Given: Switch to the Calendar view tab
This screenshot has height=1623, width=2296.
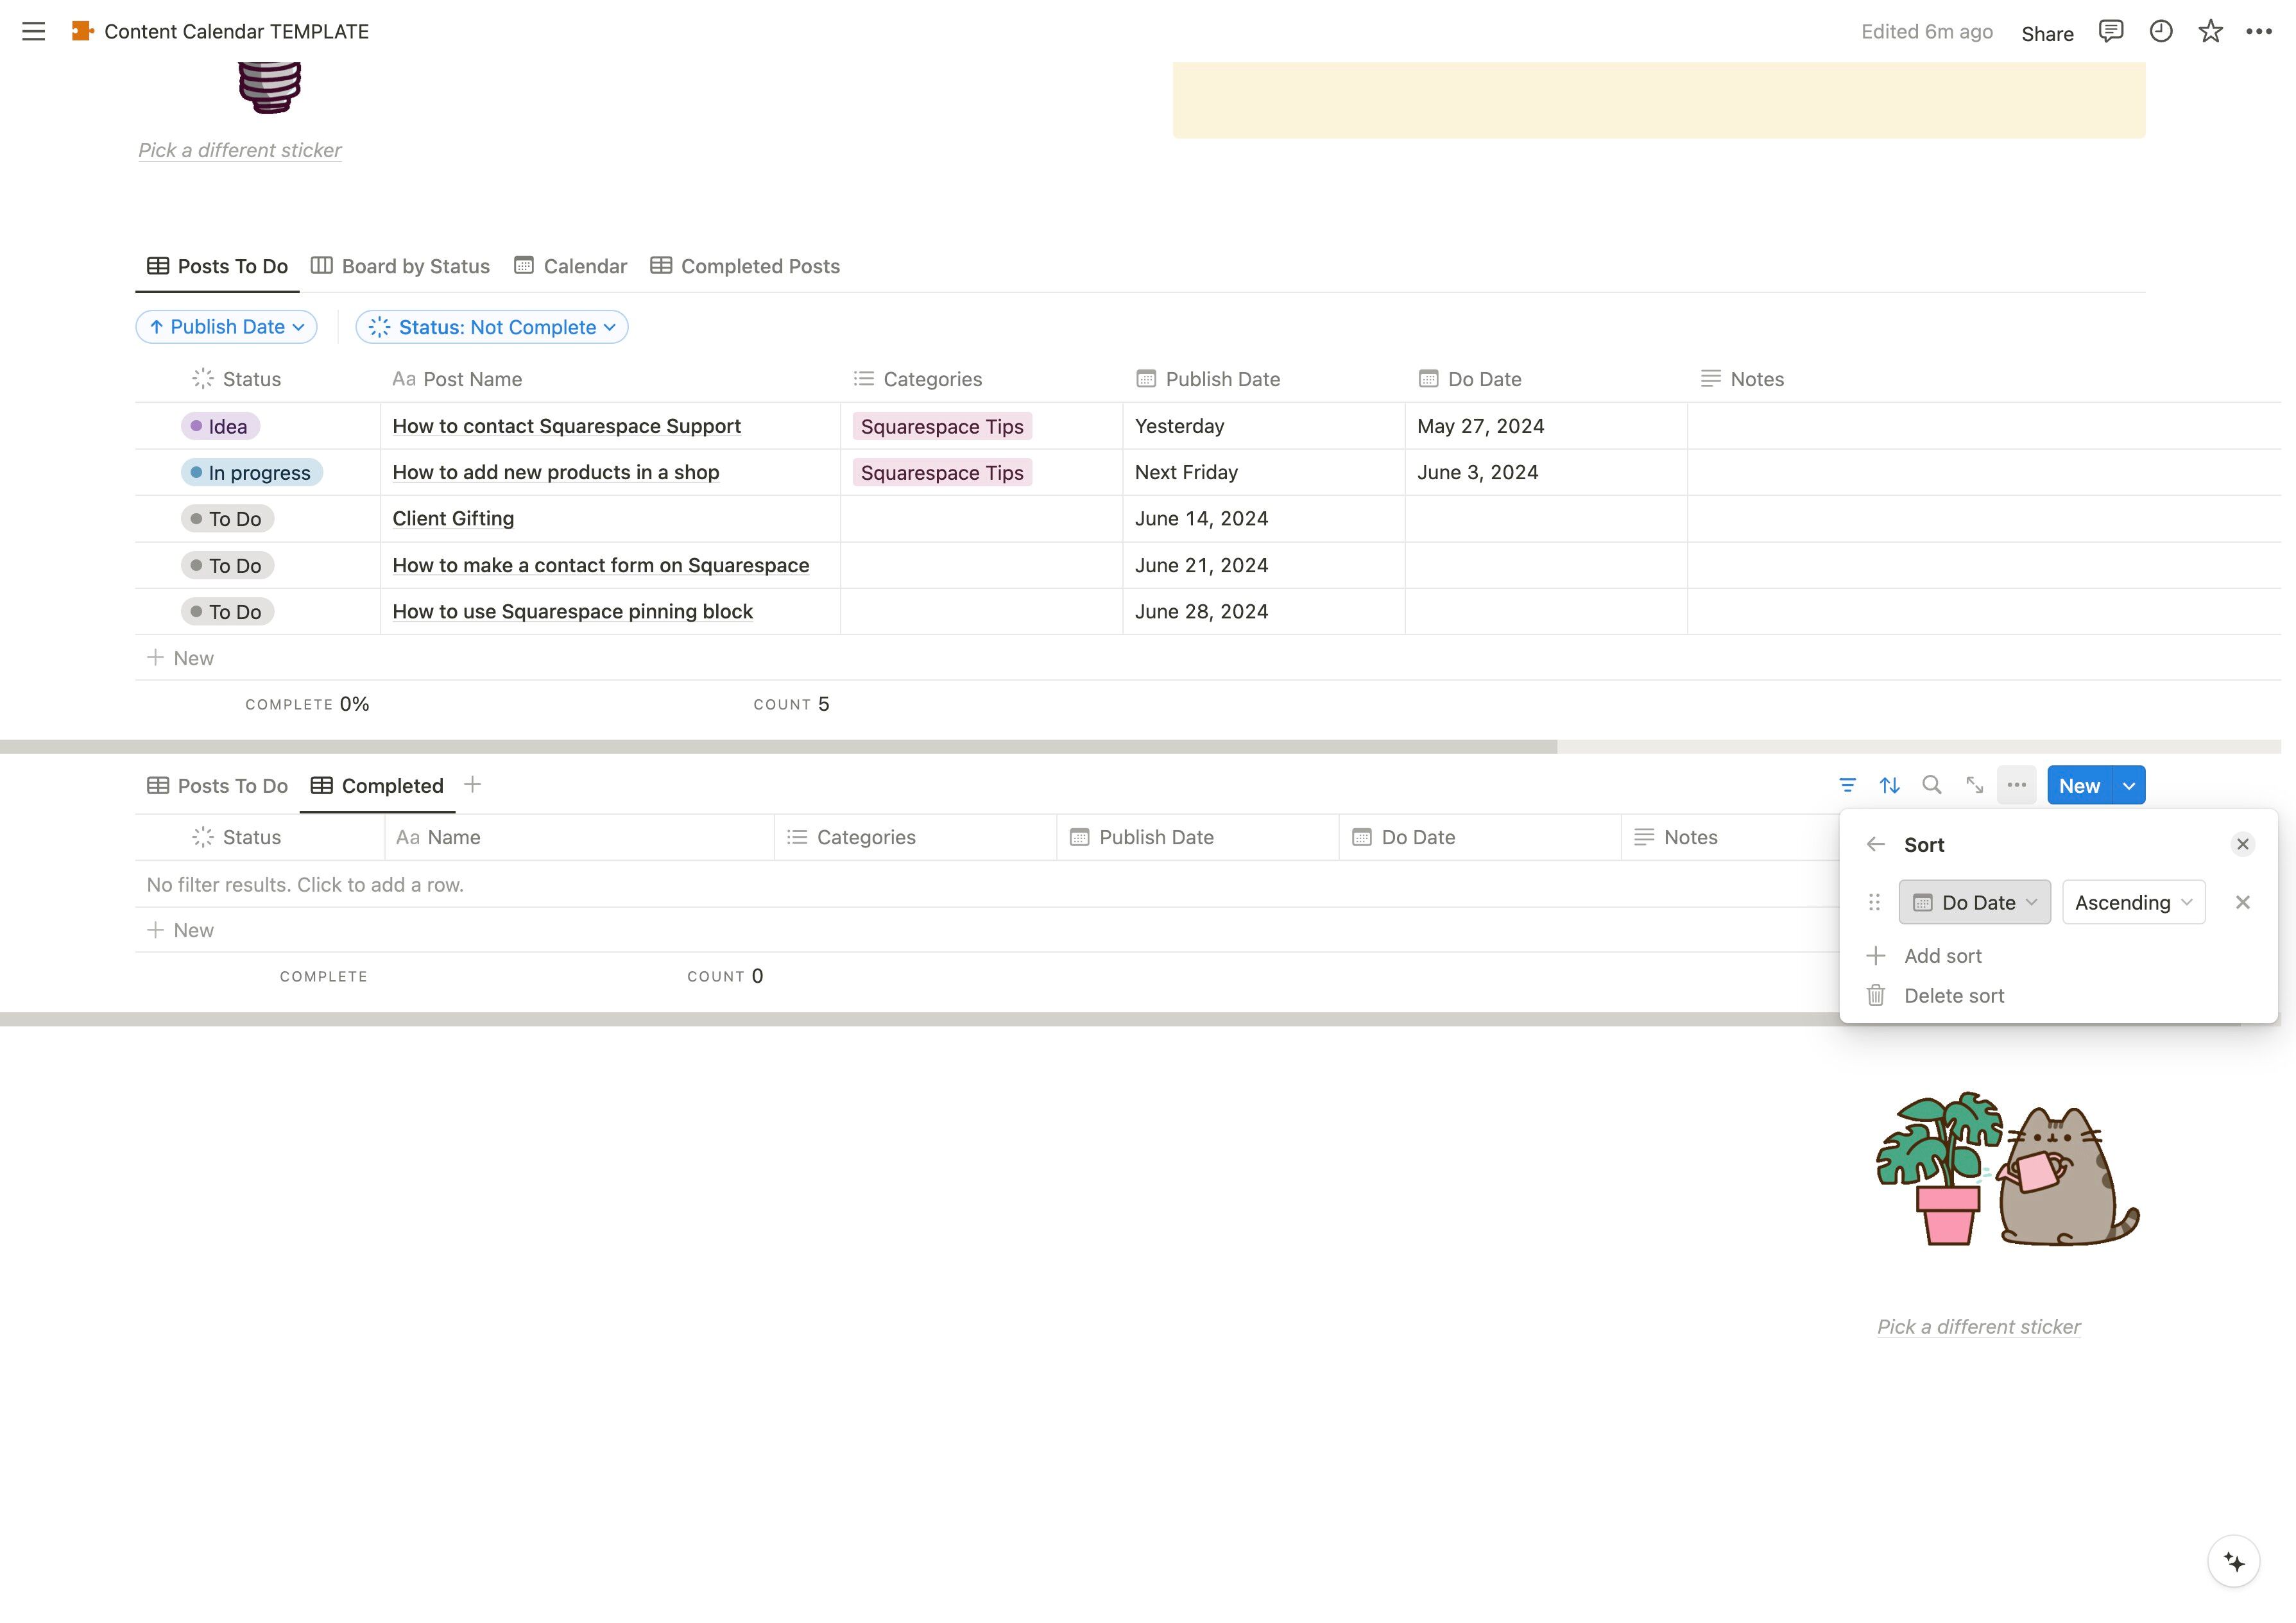Looking at the screenshot, I should point(571,266).
